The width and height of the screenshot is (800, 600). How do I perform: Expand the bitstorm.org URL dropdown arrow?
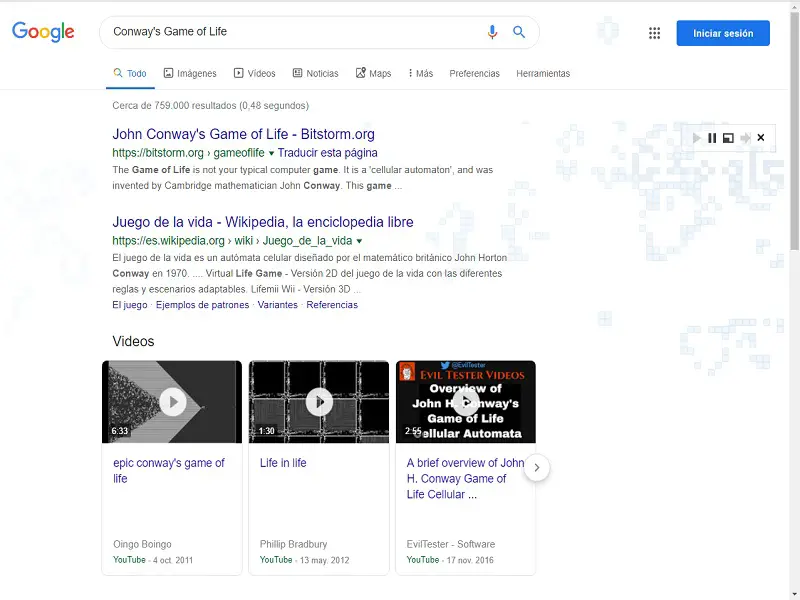[x=271, y=154]
